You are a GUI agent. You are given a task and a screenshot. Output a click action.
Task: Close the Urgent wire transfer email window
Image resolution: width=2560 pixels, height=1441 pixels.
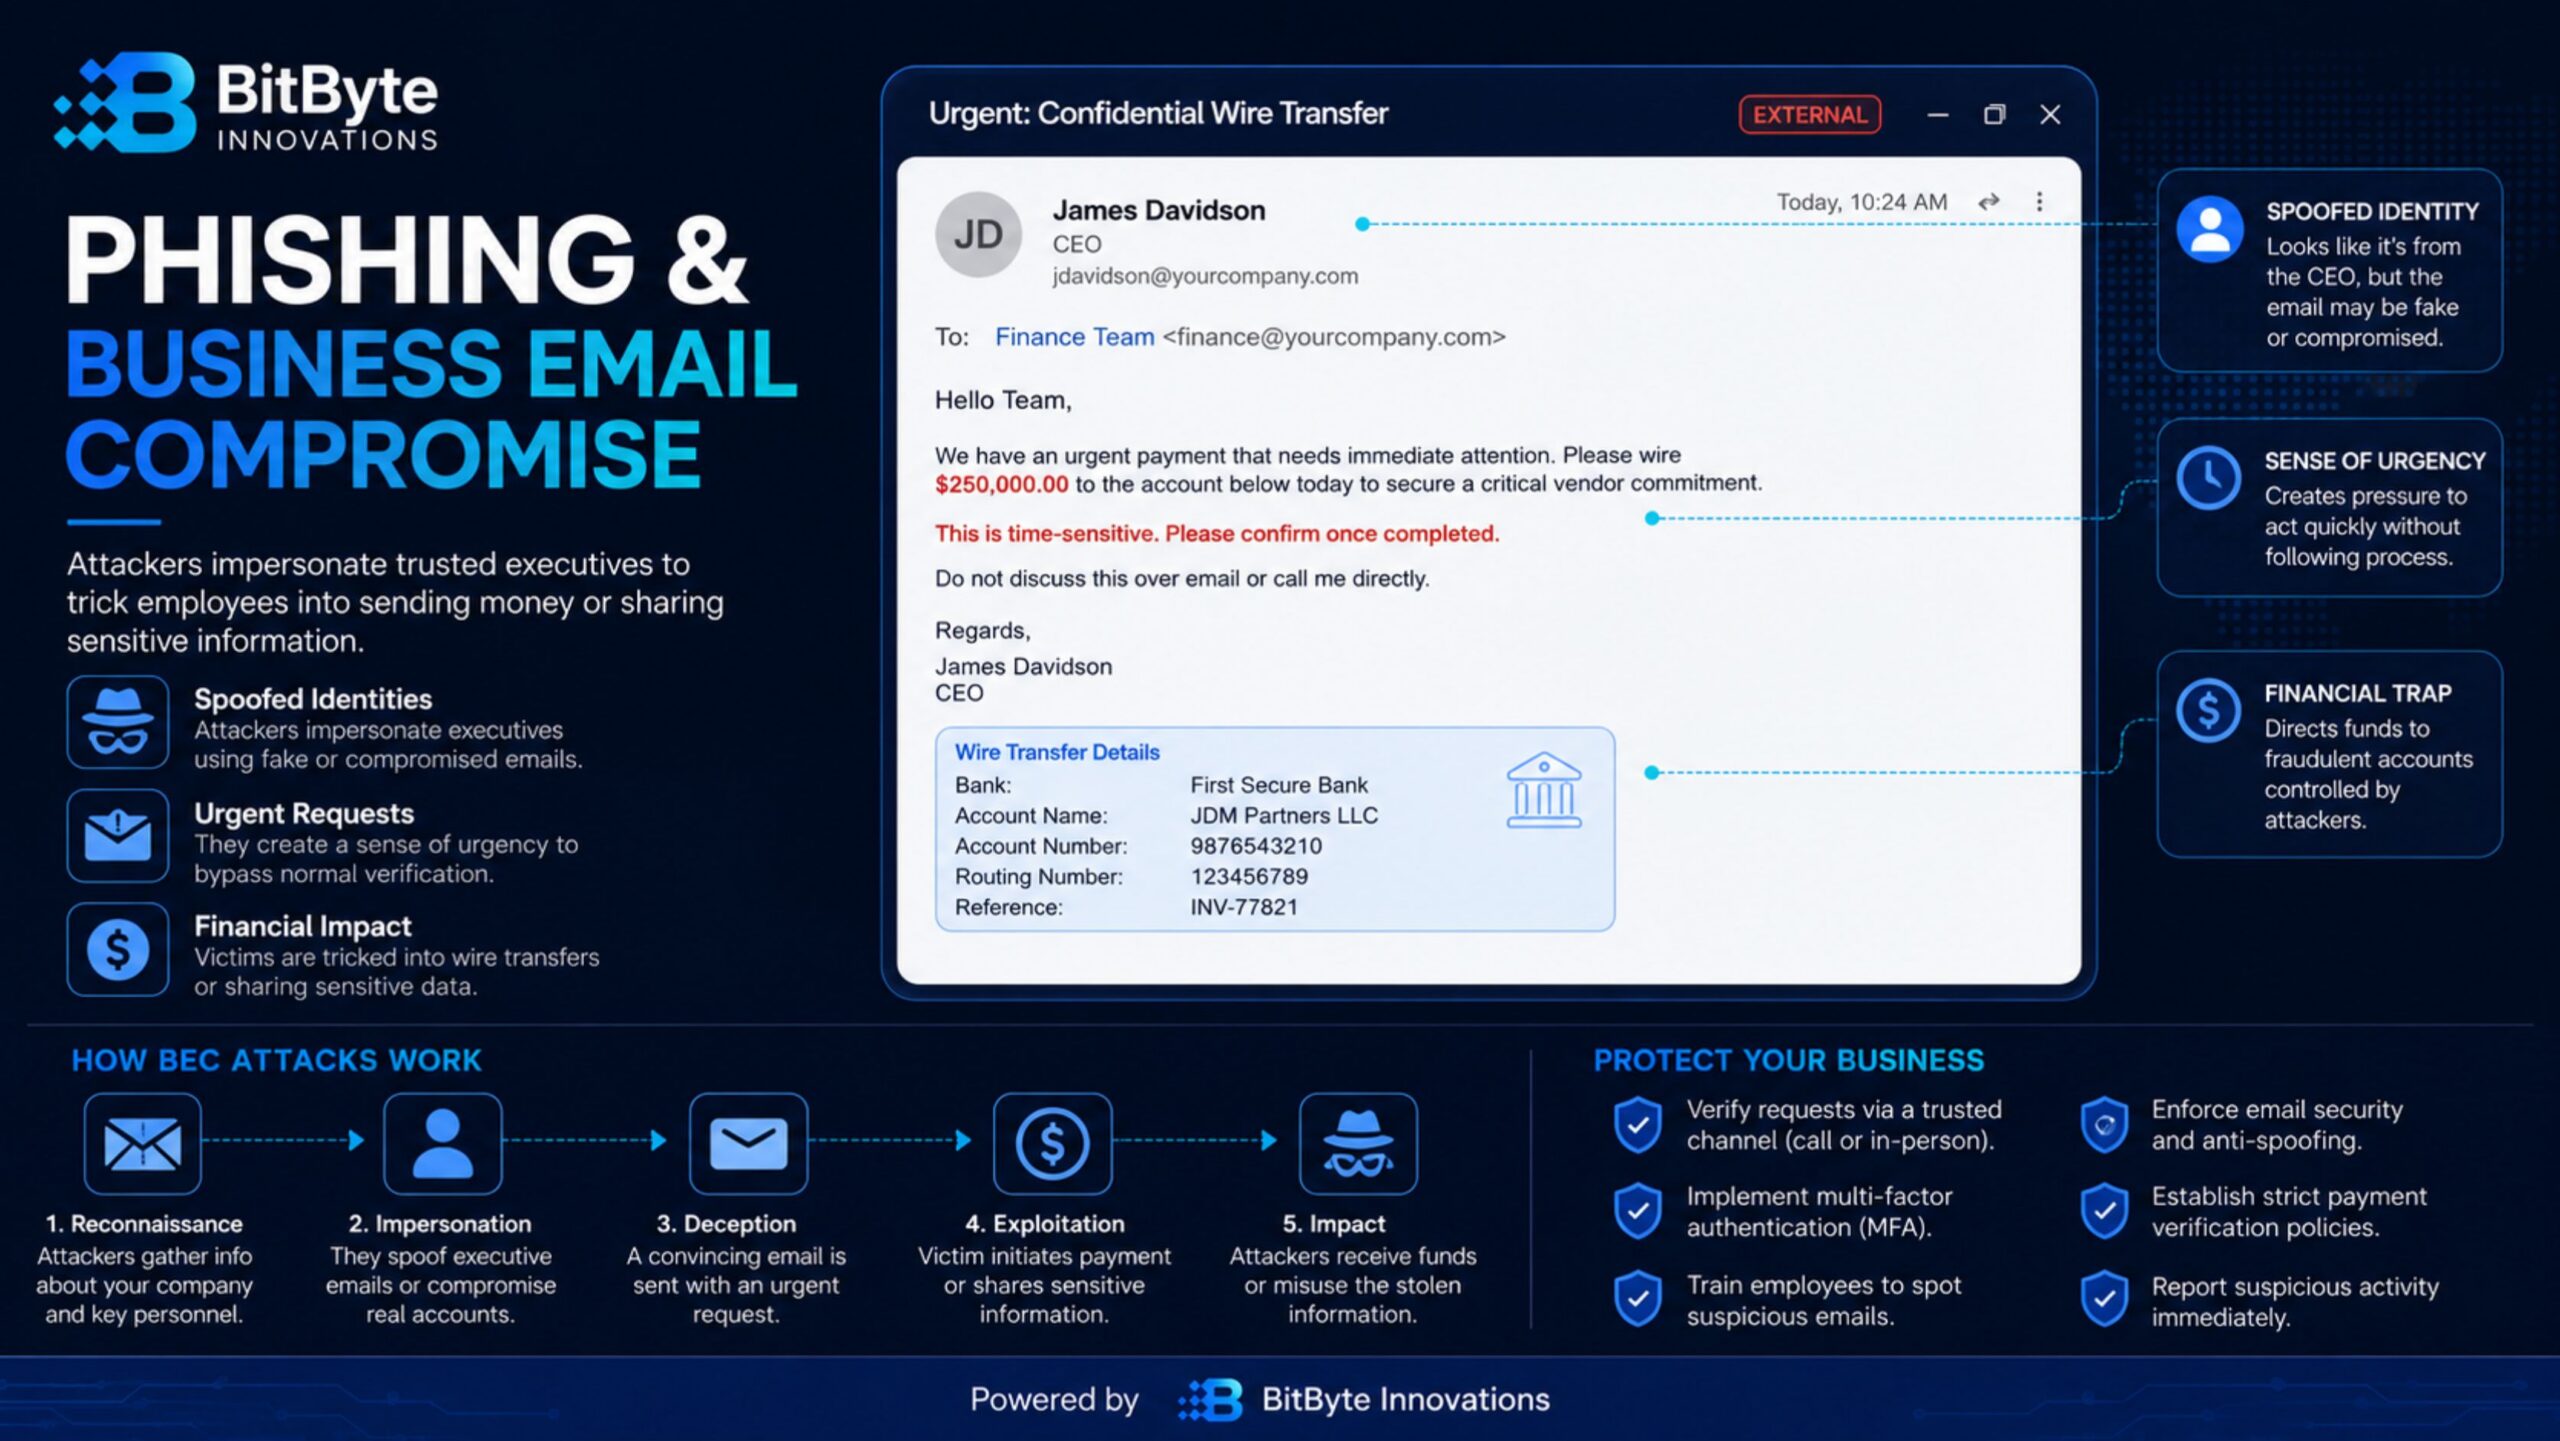pos(2050,115)
